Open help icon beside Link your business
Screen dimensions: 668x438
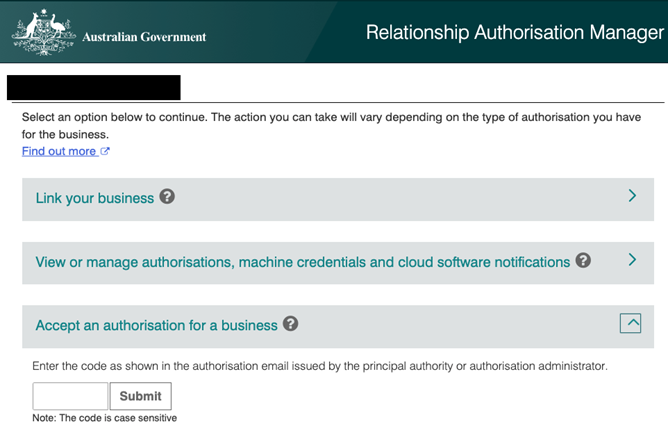tap(167, 196)
